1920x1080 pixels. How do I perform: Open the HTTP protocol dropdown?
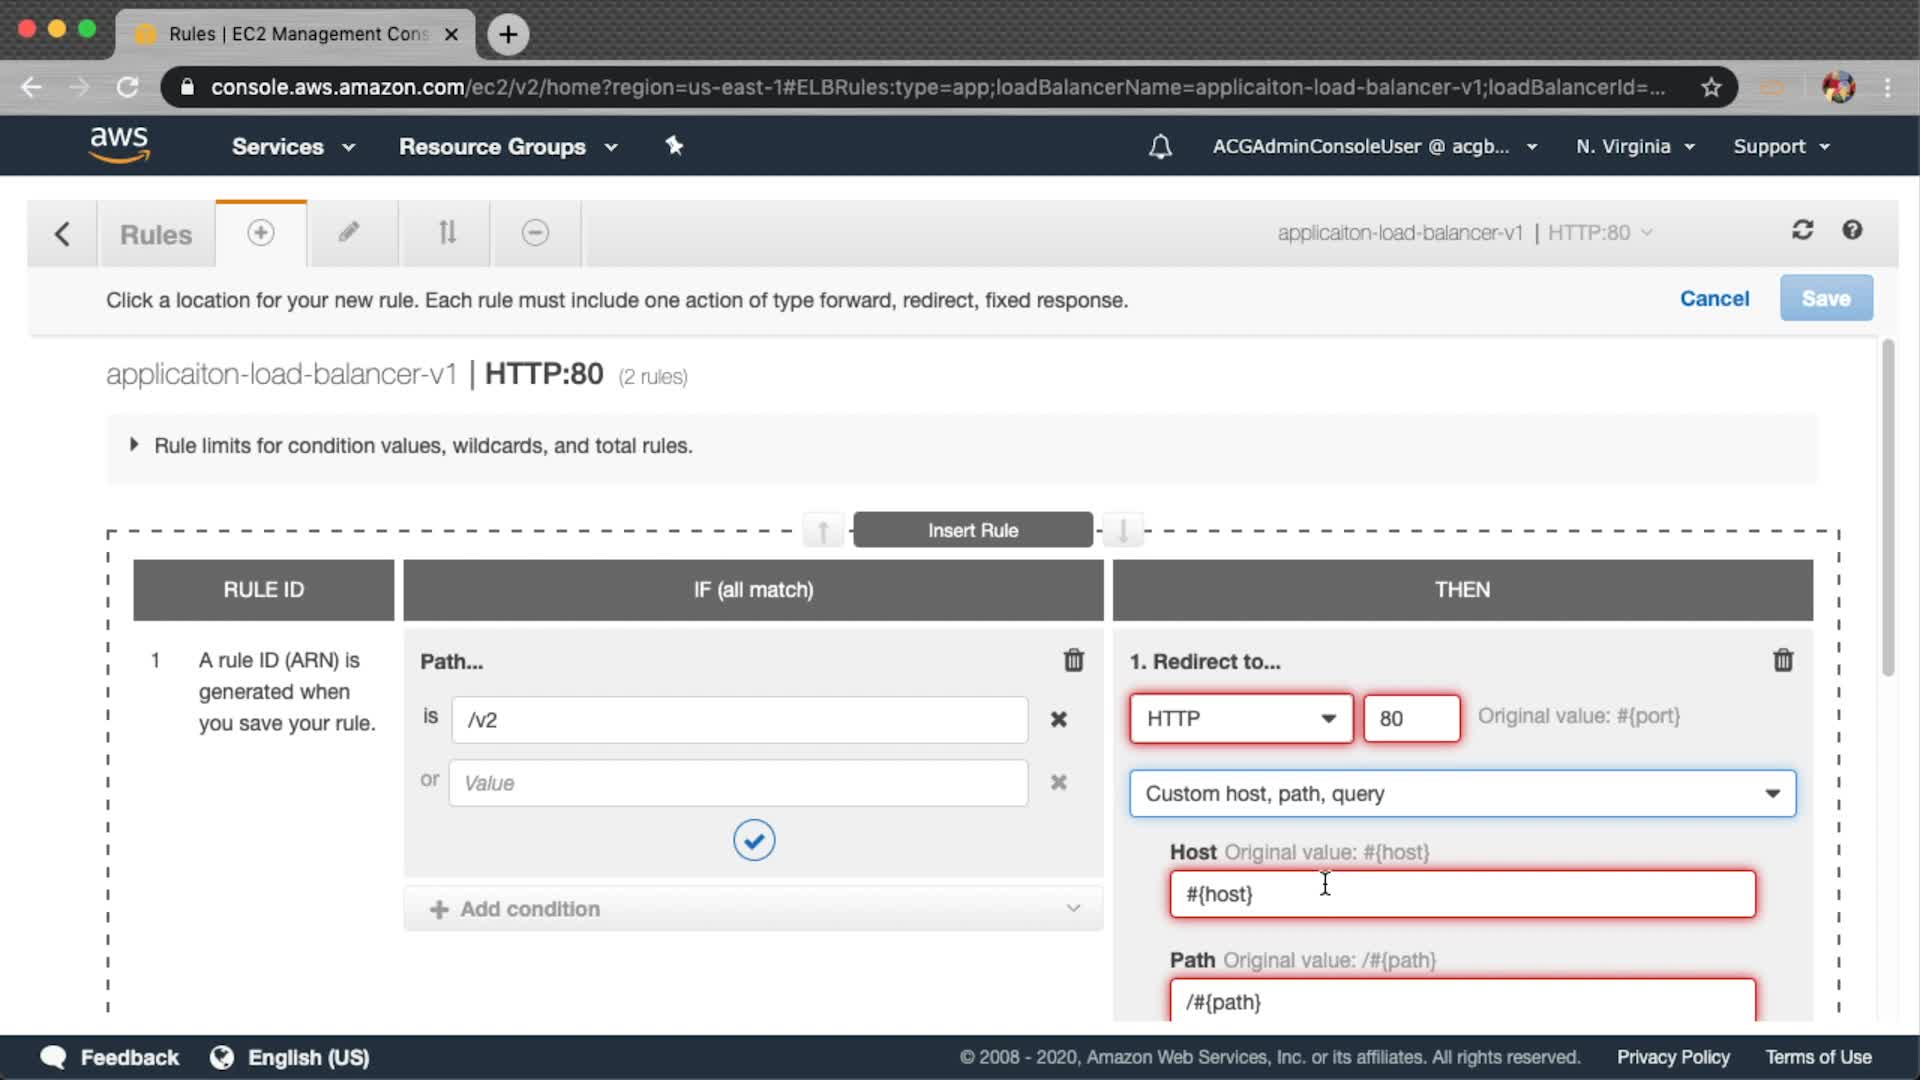(1240, 719)
